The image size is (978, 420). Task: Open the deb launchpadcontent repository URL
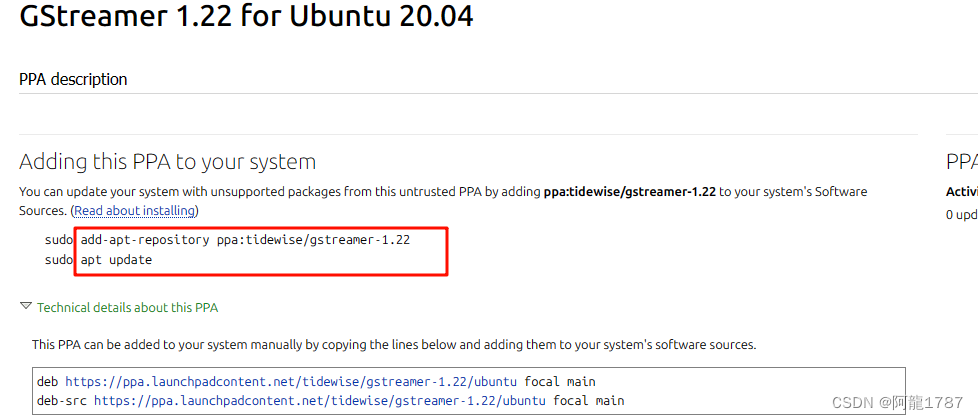click(291, 381)
